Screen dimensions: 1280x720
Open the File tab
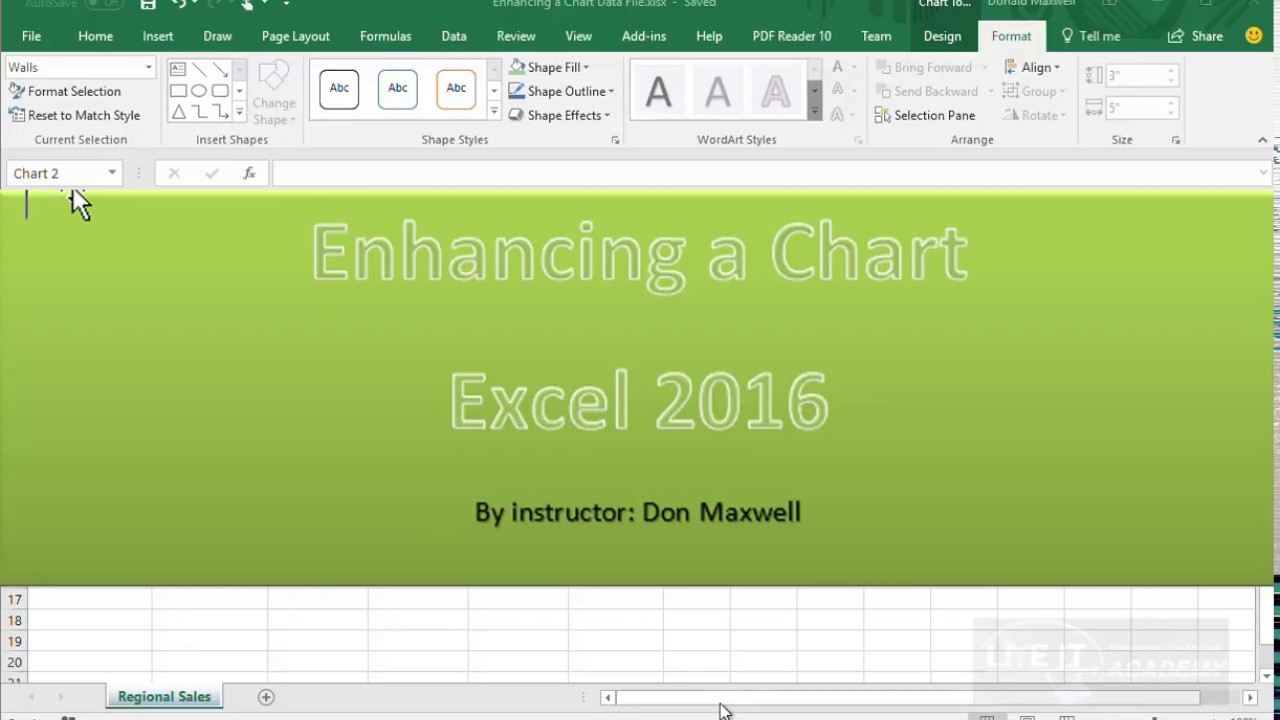tap(31, 36)
